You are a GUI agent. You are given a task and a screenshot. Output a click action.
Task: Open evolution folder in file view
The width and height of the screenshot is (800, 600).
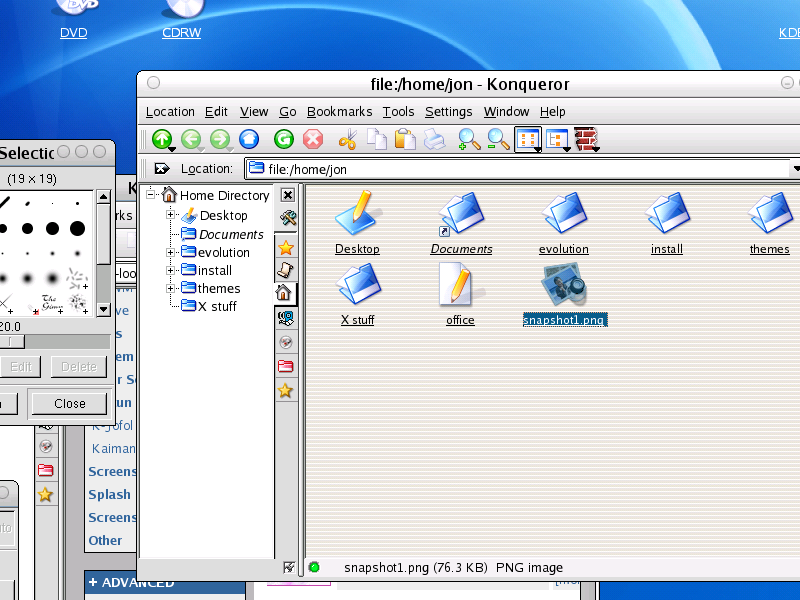point(564,213)
